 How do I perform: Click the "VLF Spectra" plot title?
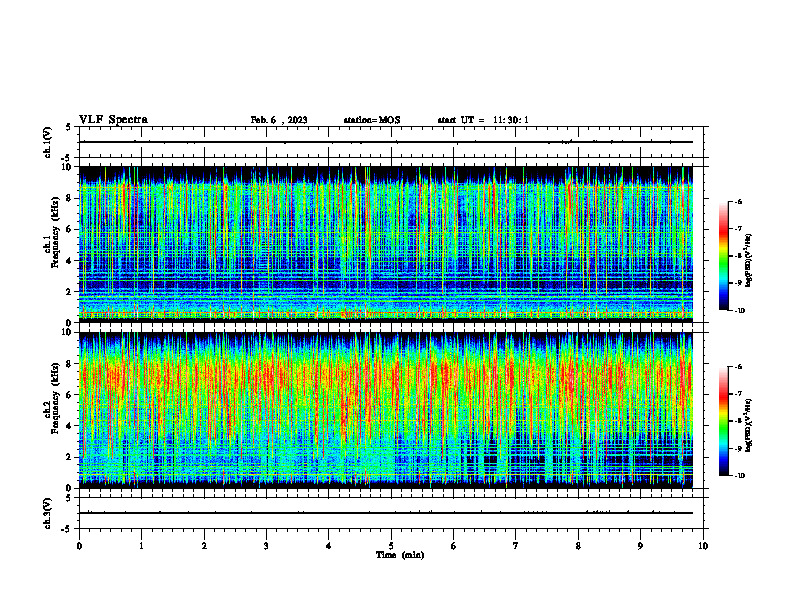[113, 120]
